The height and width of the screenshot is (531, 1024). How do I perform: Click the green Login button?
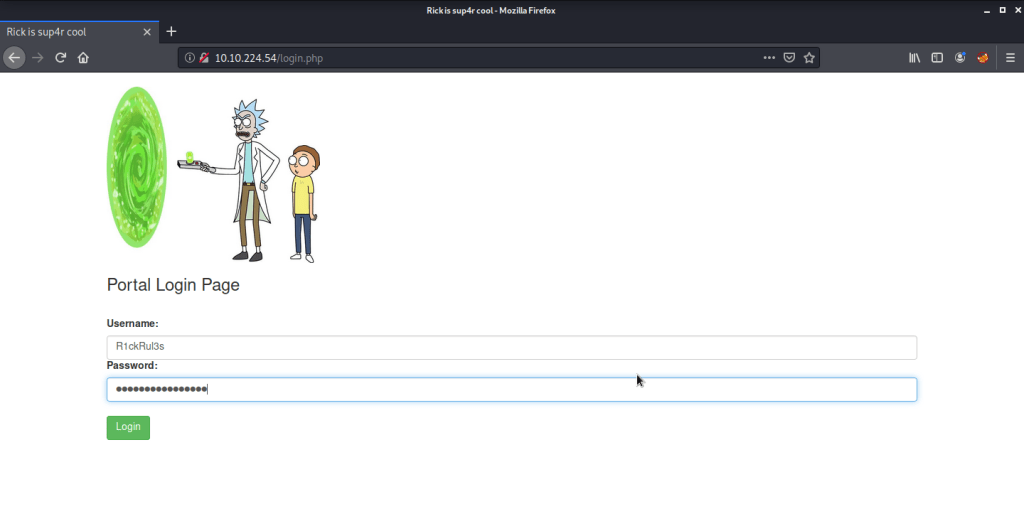[128, 427]
